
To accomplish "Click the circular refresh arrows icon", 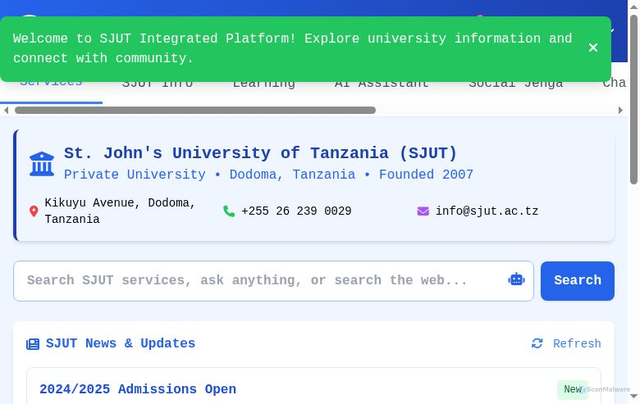I will [537, 344].
